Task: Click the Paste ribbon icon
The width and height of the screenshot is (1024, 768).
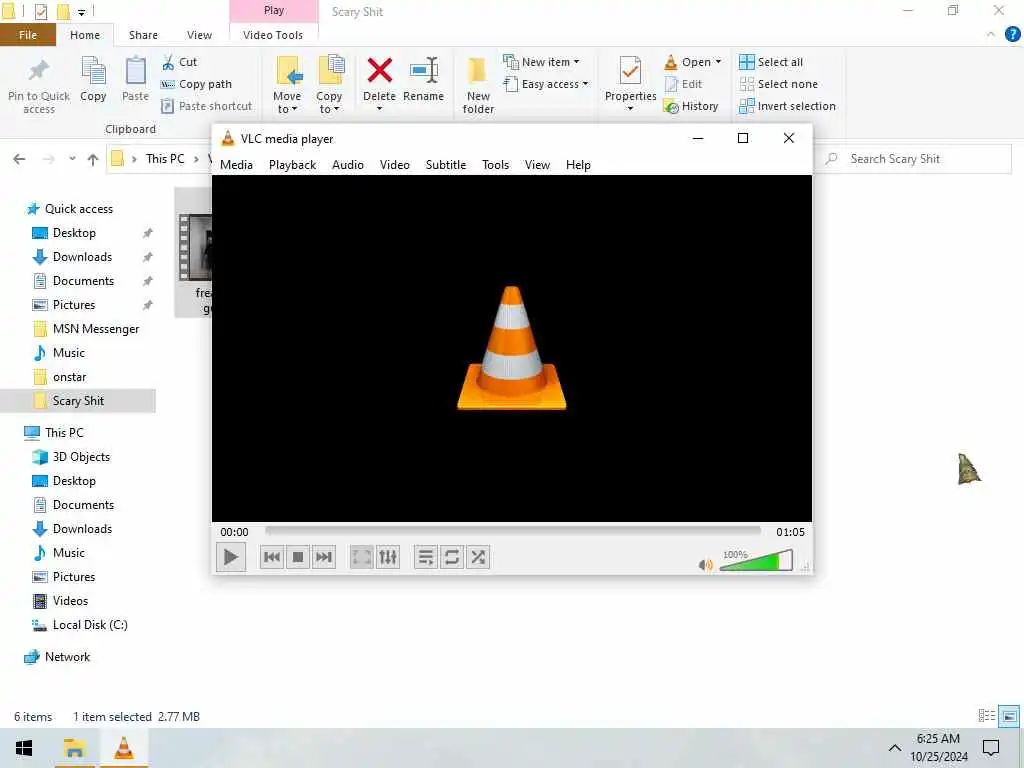Action: point(135,80)
